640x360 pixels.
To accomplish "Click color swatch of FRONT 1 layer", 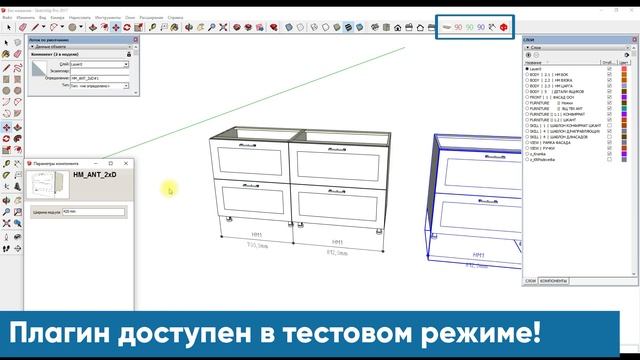I will tap(624, 98).
